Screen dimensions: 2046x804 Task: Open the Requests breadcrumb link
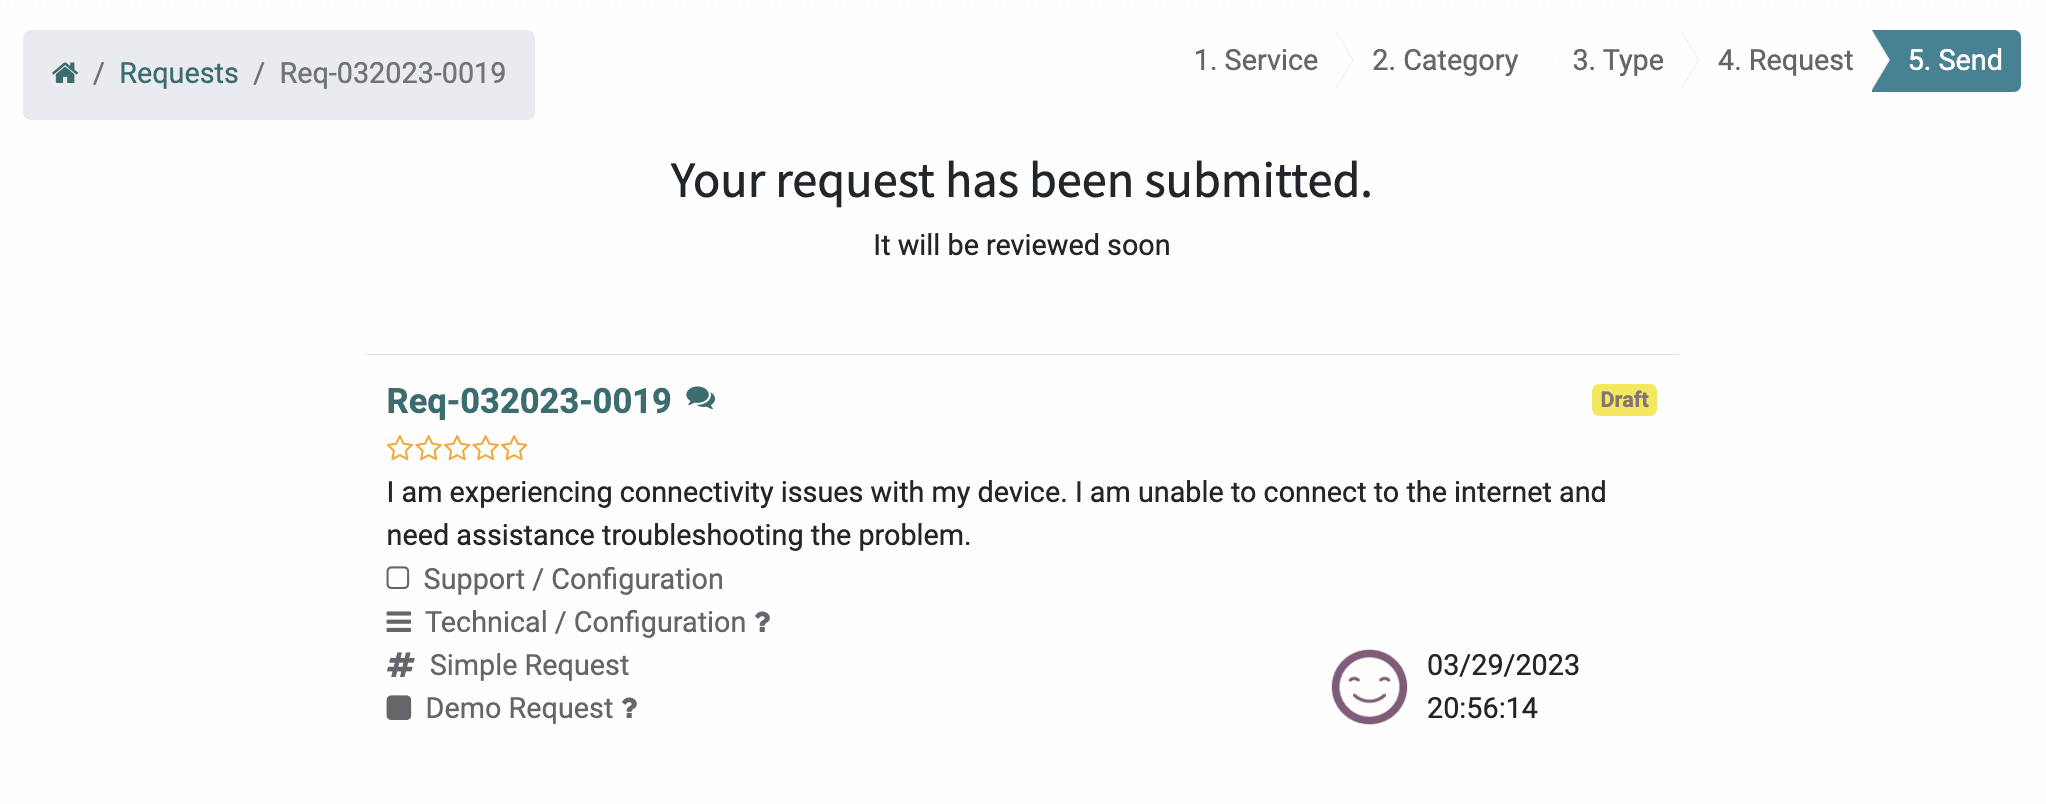179,73
